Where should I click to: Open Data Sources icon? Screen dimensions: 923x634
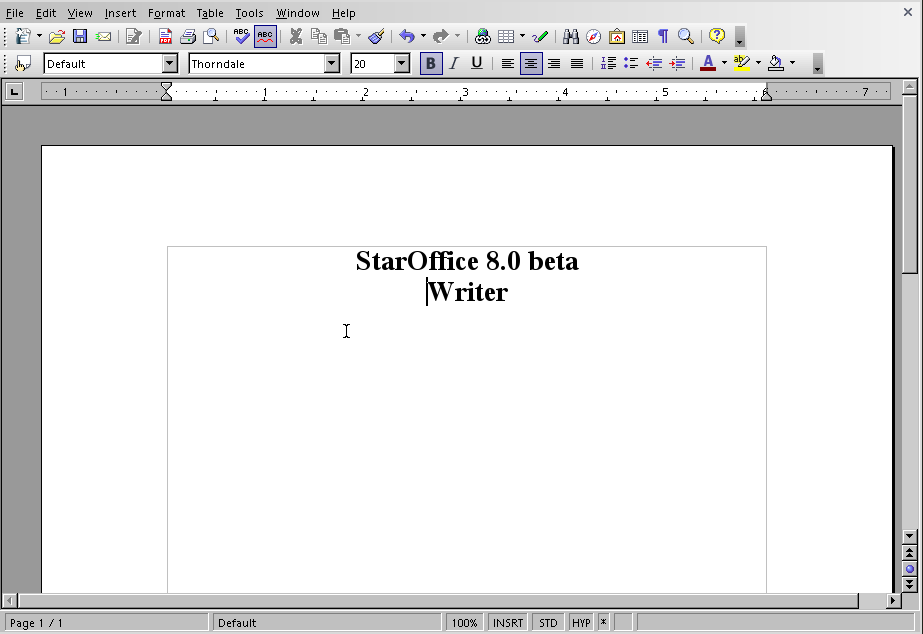640,36
